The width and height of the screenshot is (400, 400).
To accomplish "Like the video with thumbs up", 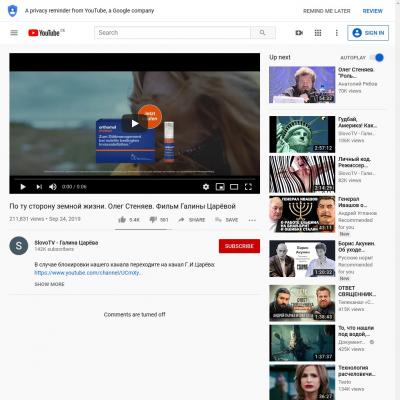I will [x=122, y=220].
